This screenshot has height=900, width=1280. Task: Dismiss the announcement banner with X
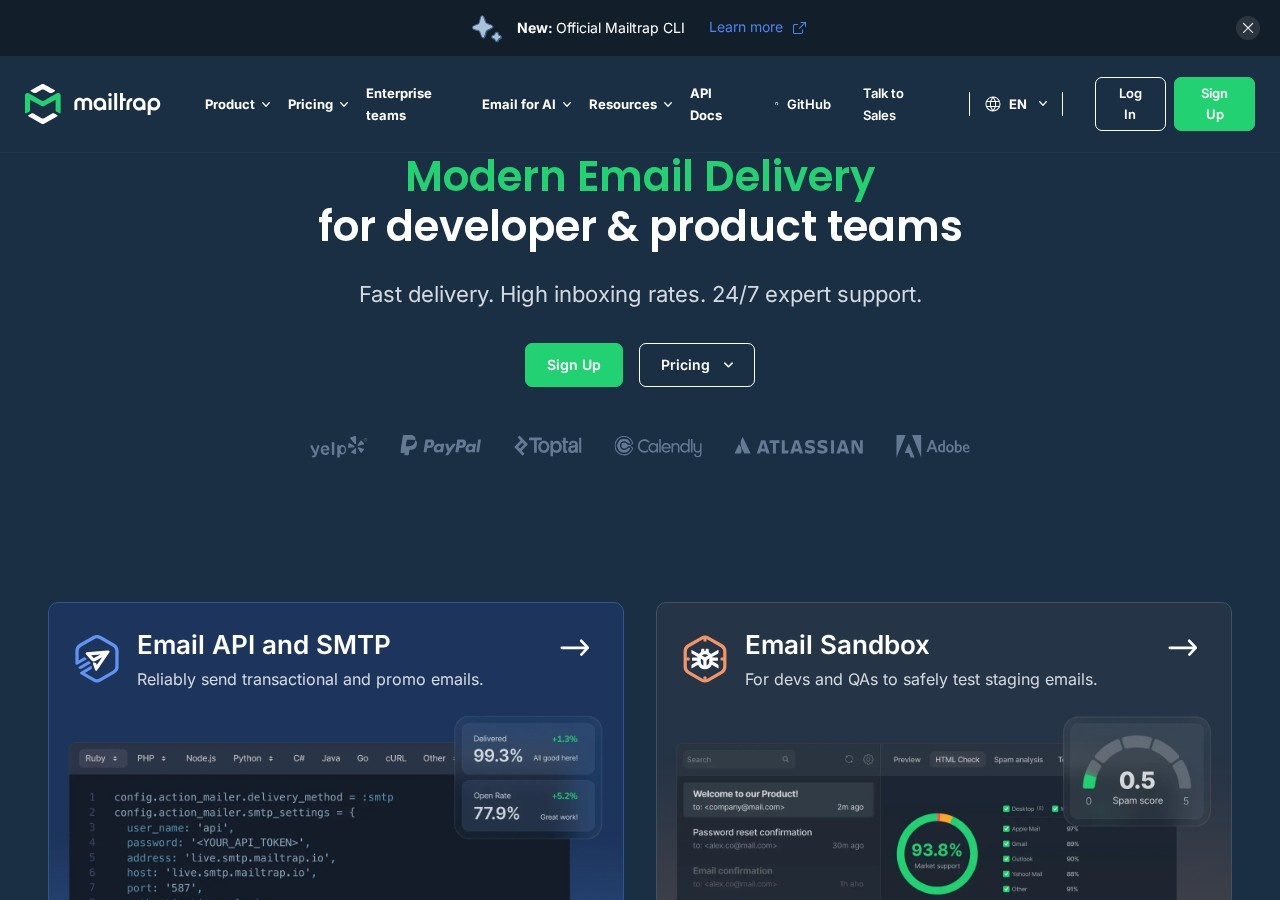click(x=1248, y=28)
